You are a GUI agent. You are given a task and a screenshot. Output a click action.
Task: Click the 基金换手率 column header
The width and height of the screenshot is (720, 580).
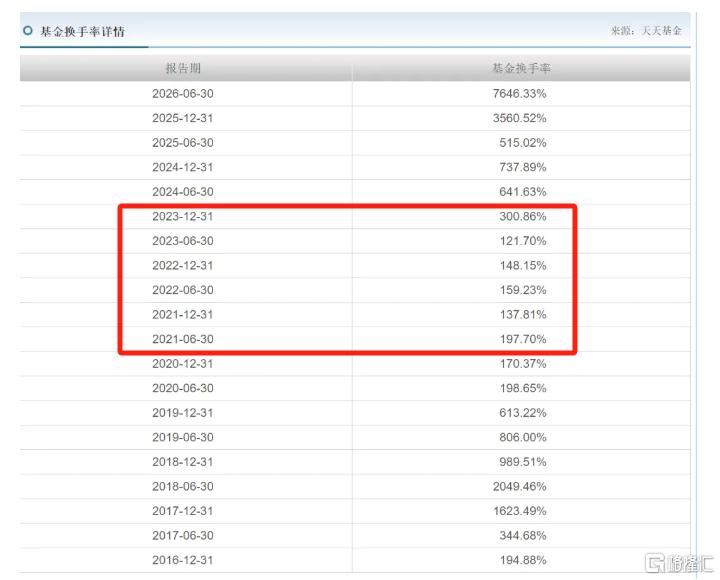coord(521,68)
